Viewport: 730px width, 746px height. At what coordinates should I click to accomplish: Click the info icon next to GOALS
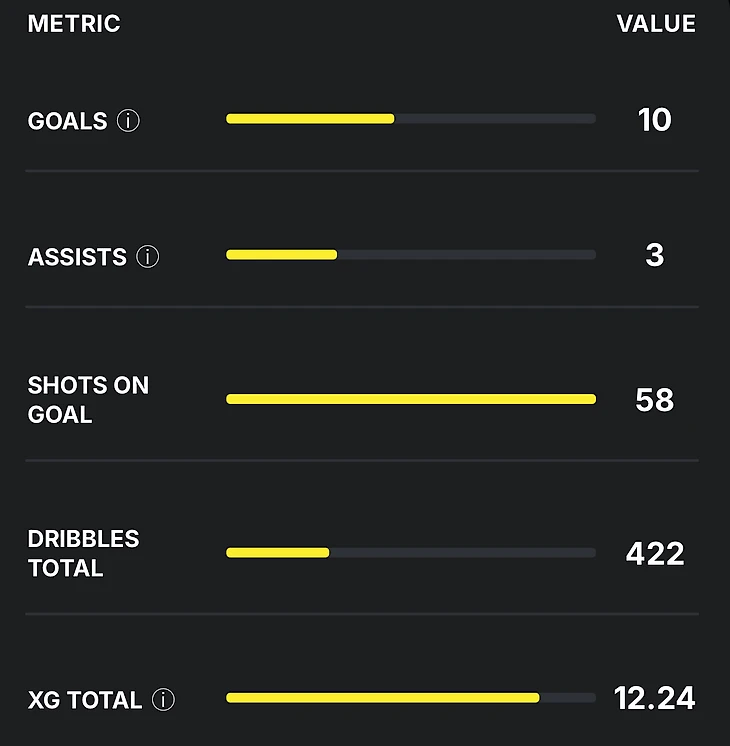point(128,121)
